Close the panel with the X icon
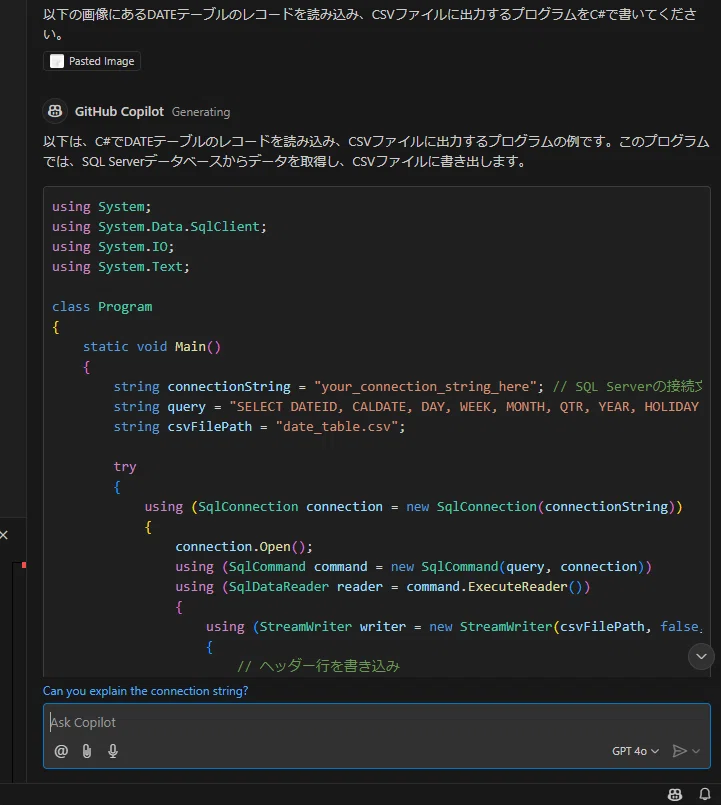 (x=4, y=535)
